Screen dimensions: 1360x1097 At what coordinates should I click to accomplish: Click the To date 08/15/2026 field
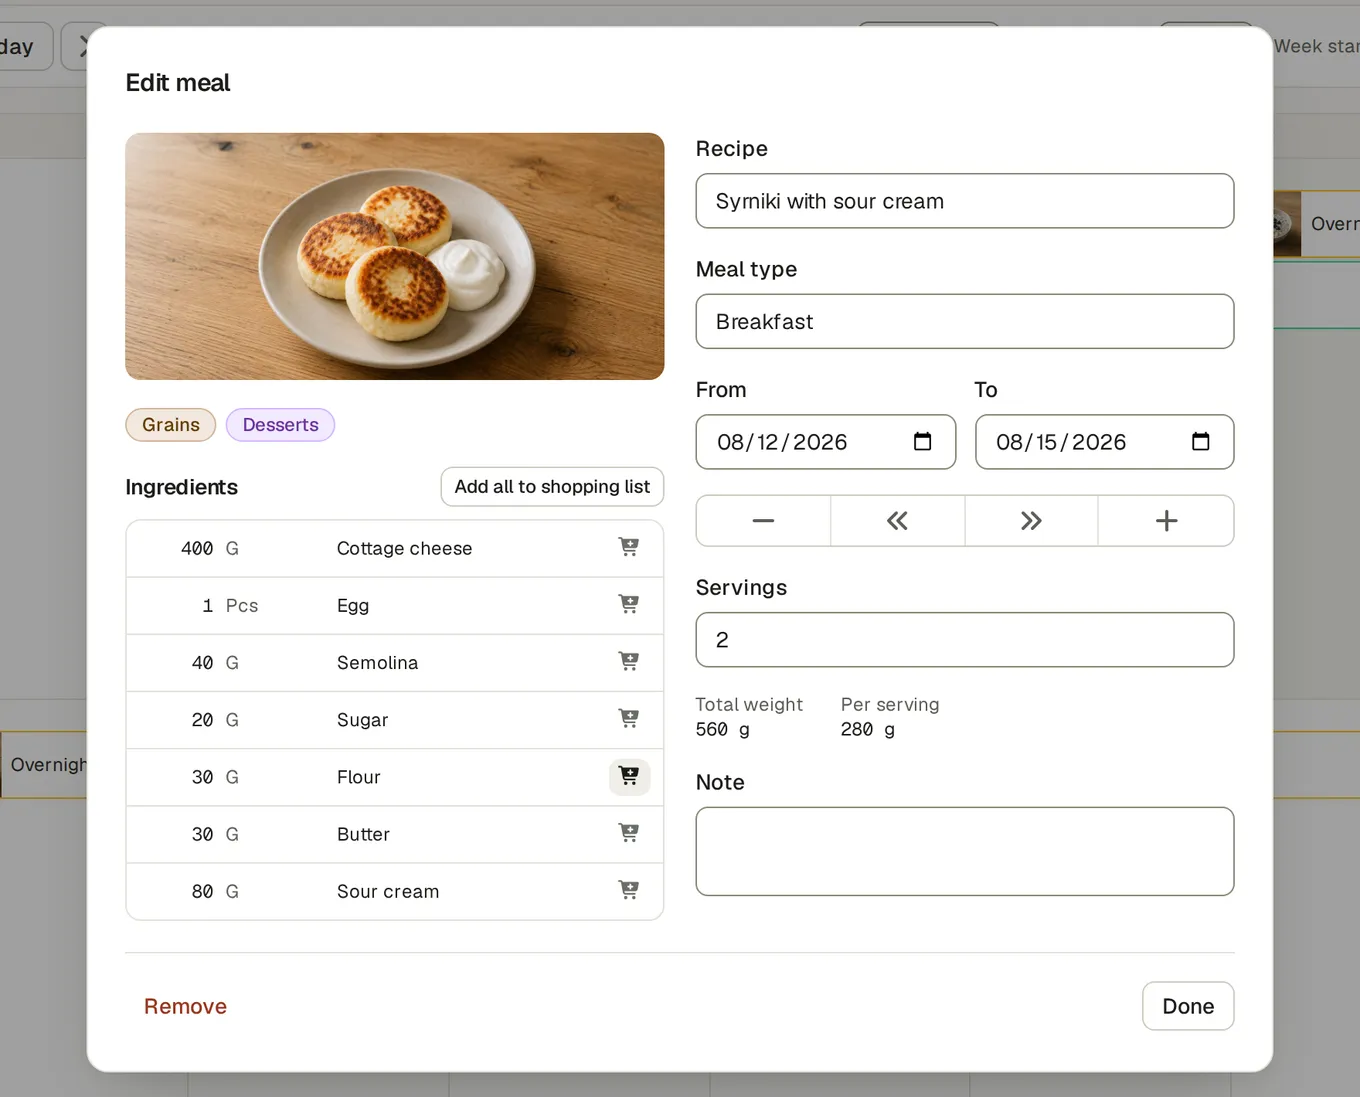[x=1104, y=442]
